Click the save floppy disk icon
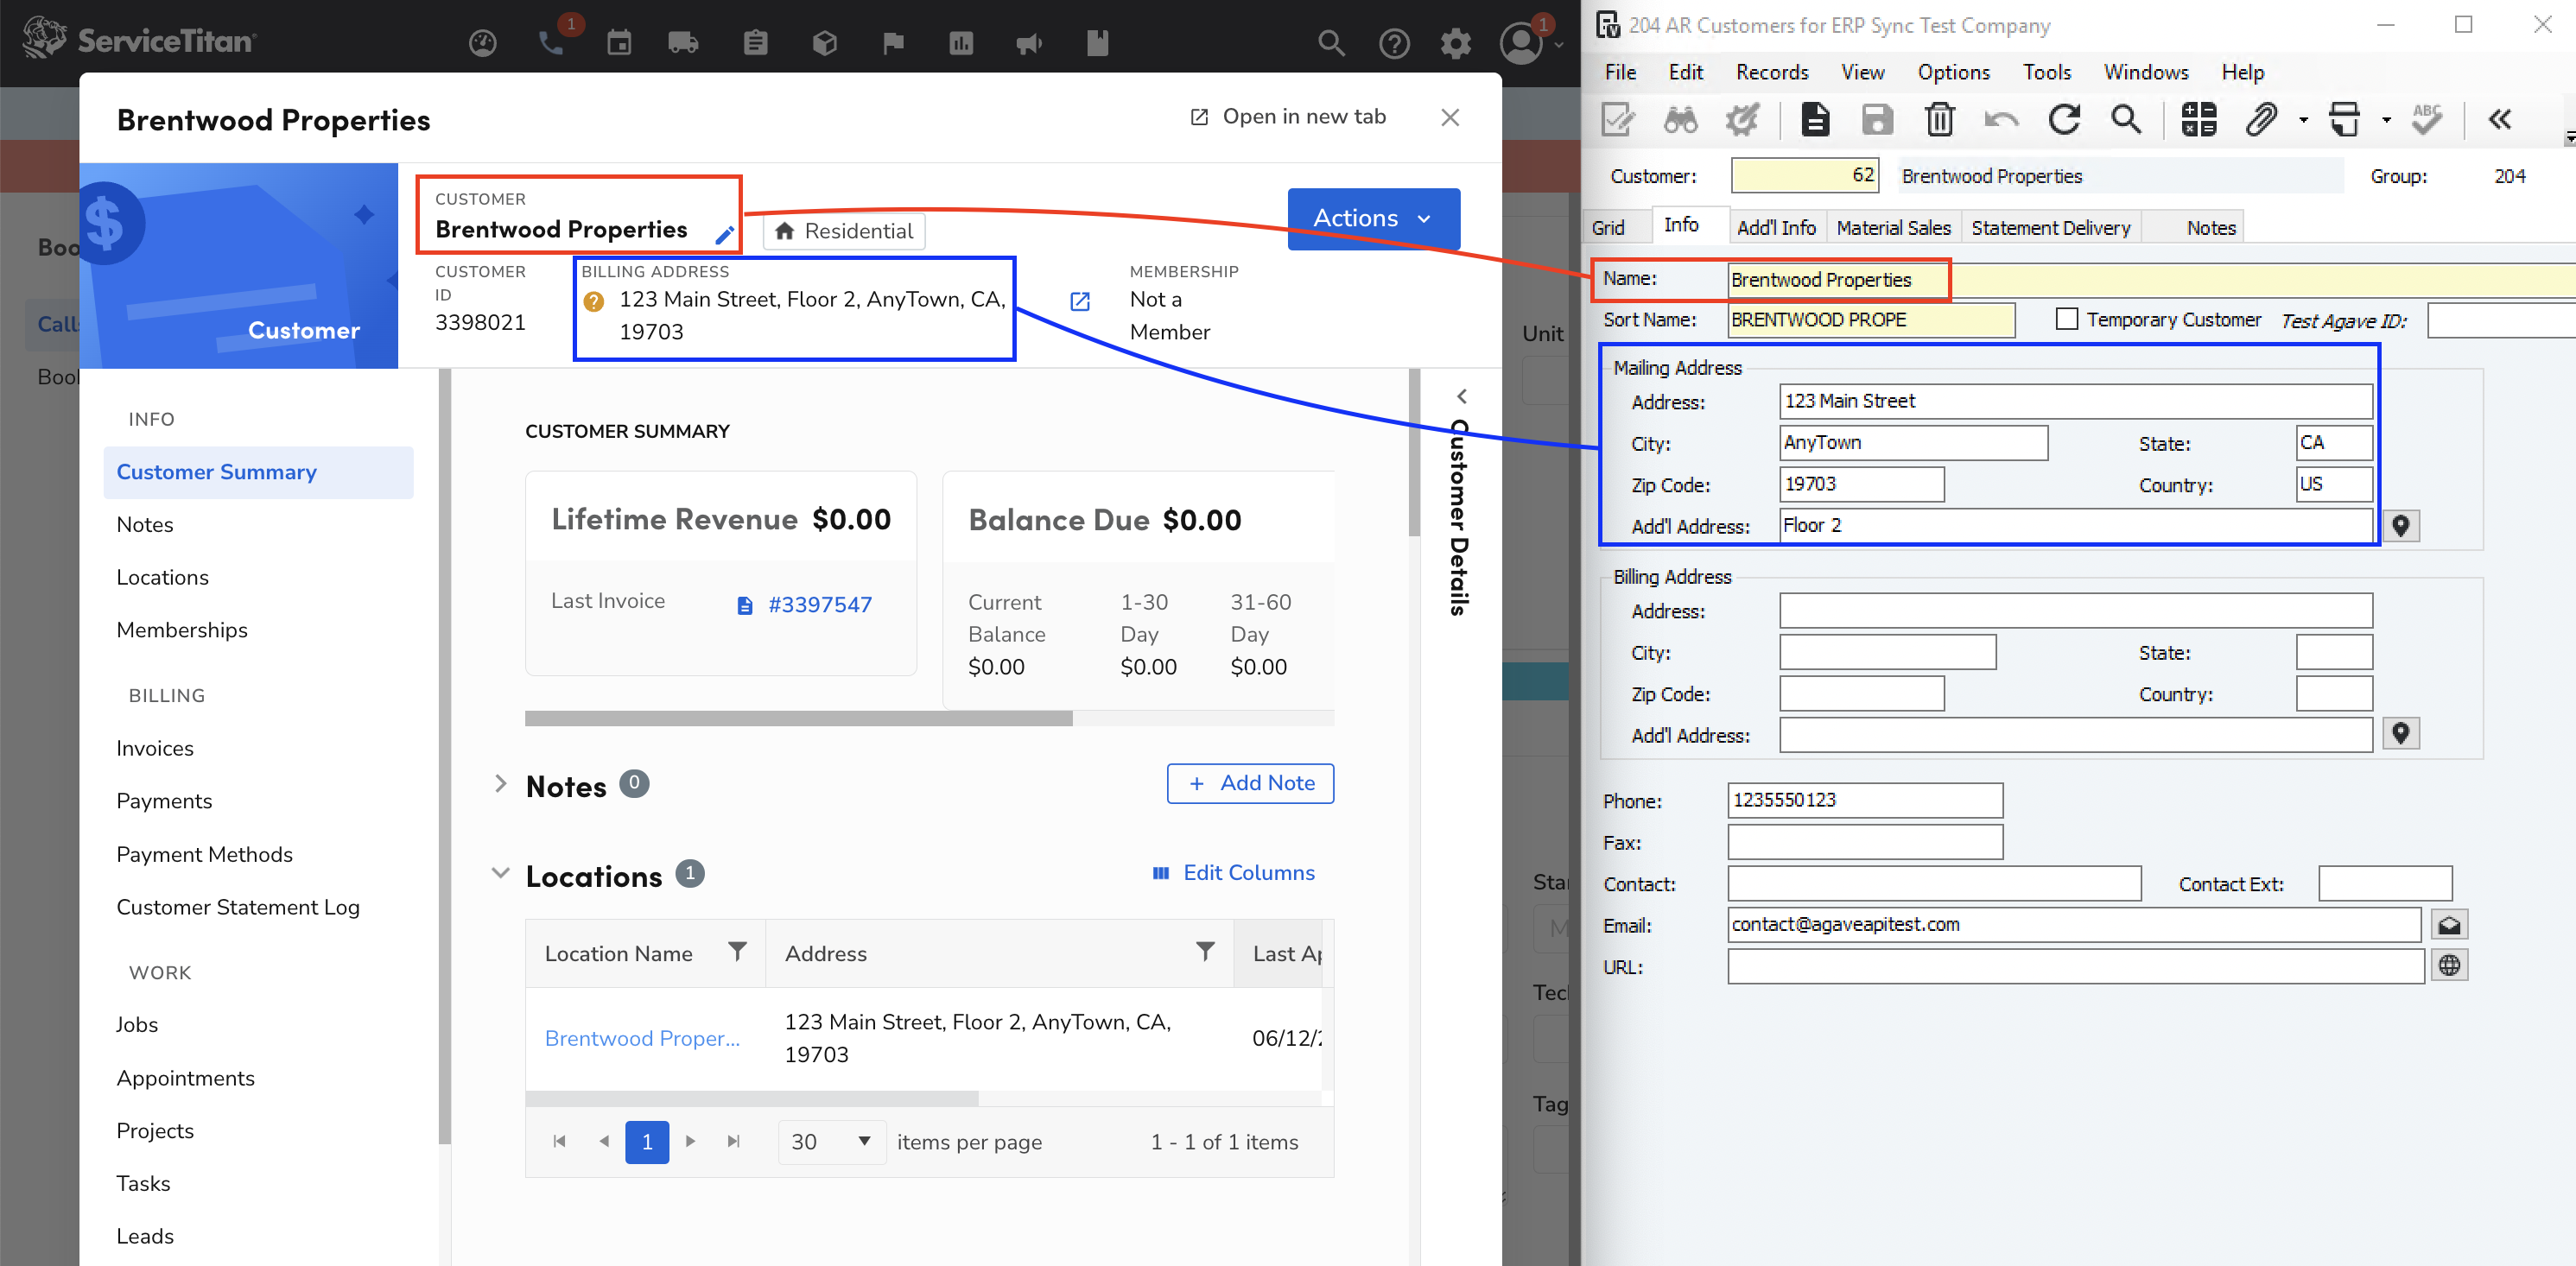 pos(1877,120)
